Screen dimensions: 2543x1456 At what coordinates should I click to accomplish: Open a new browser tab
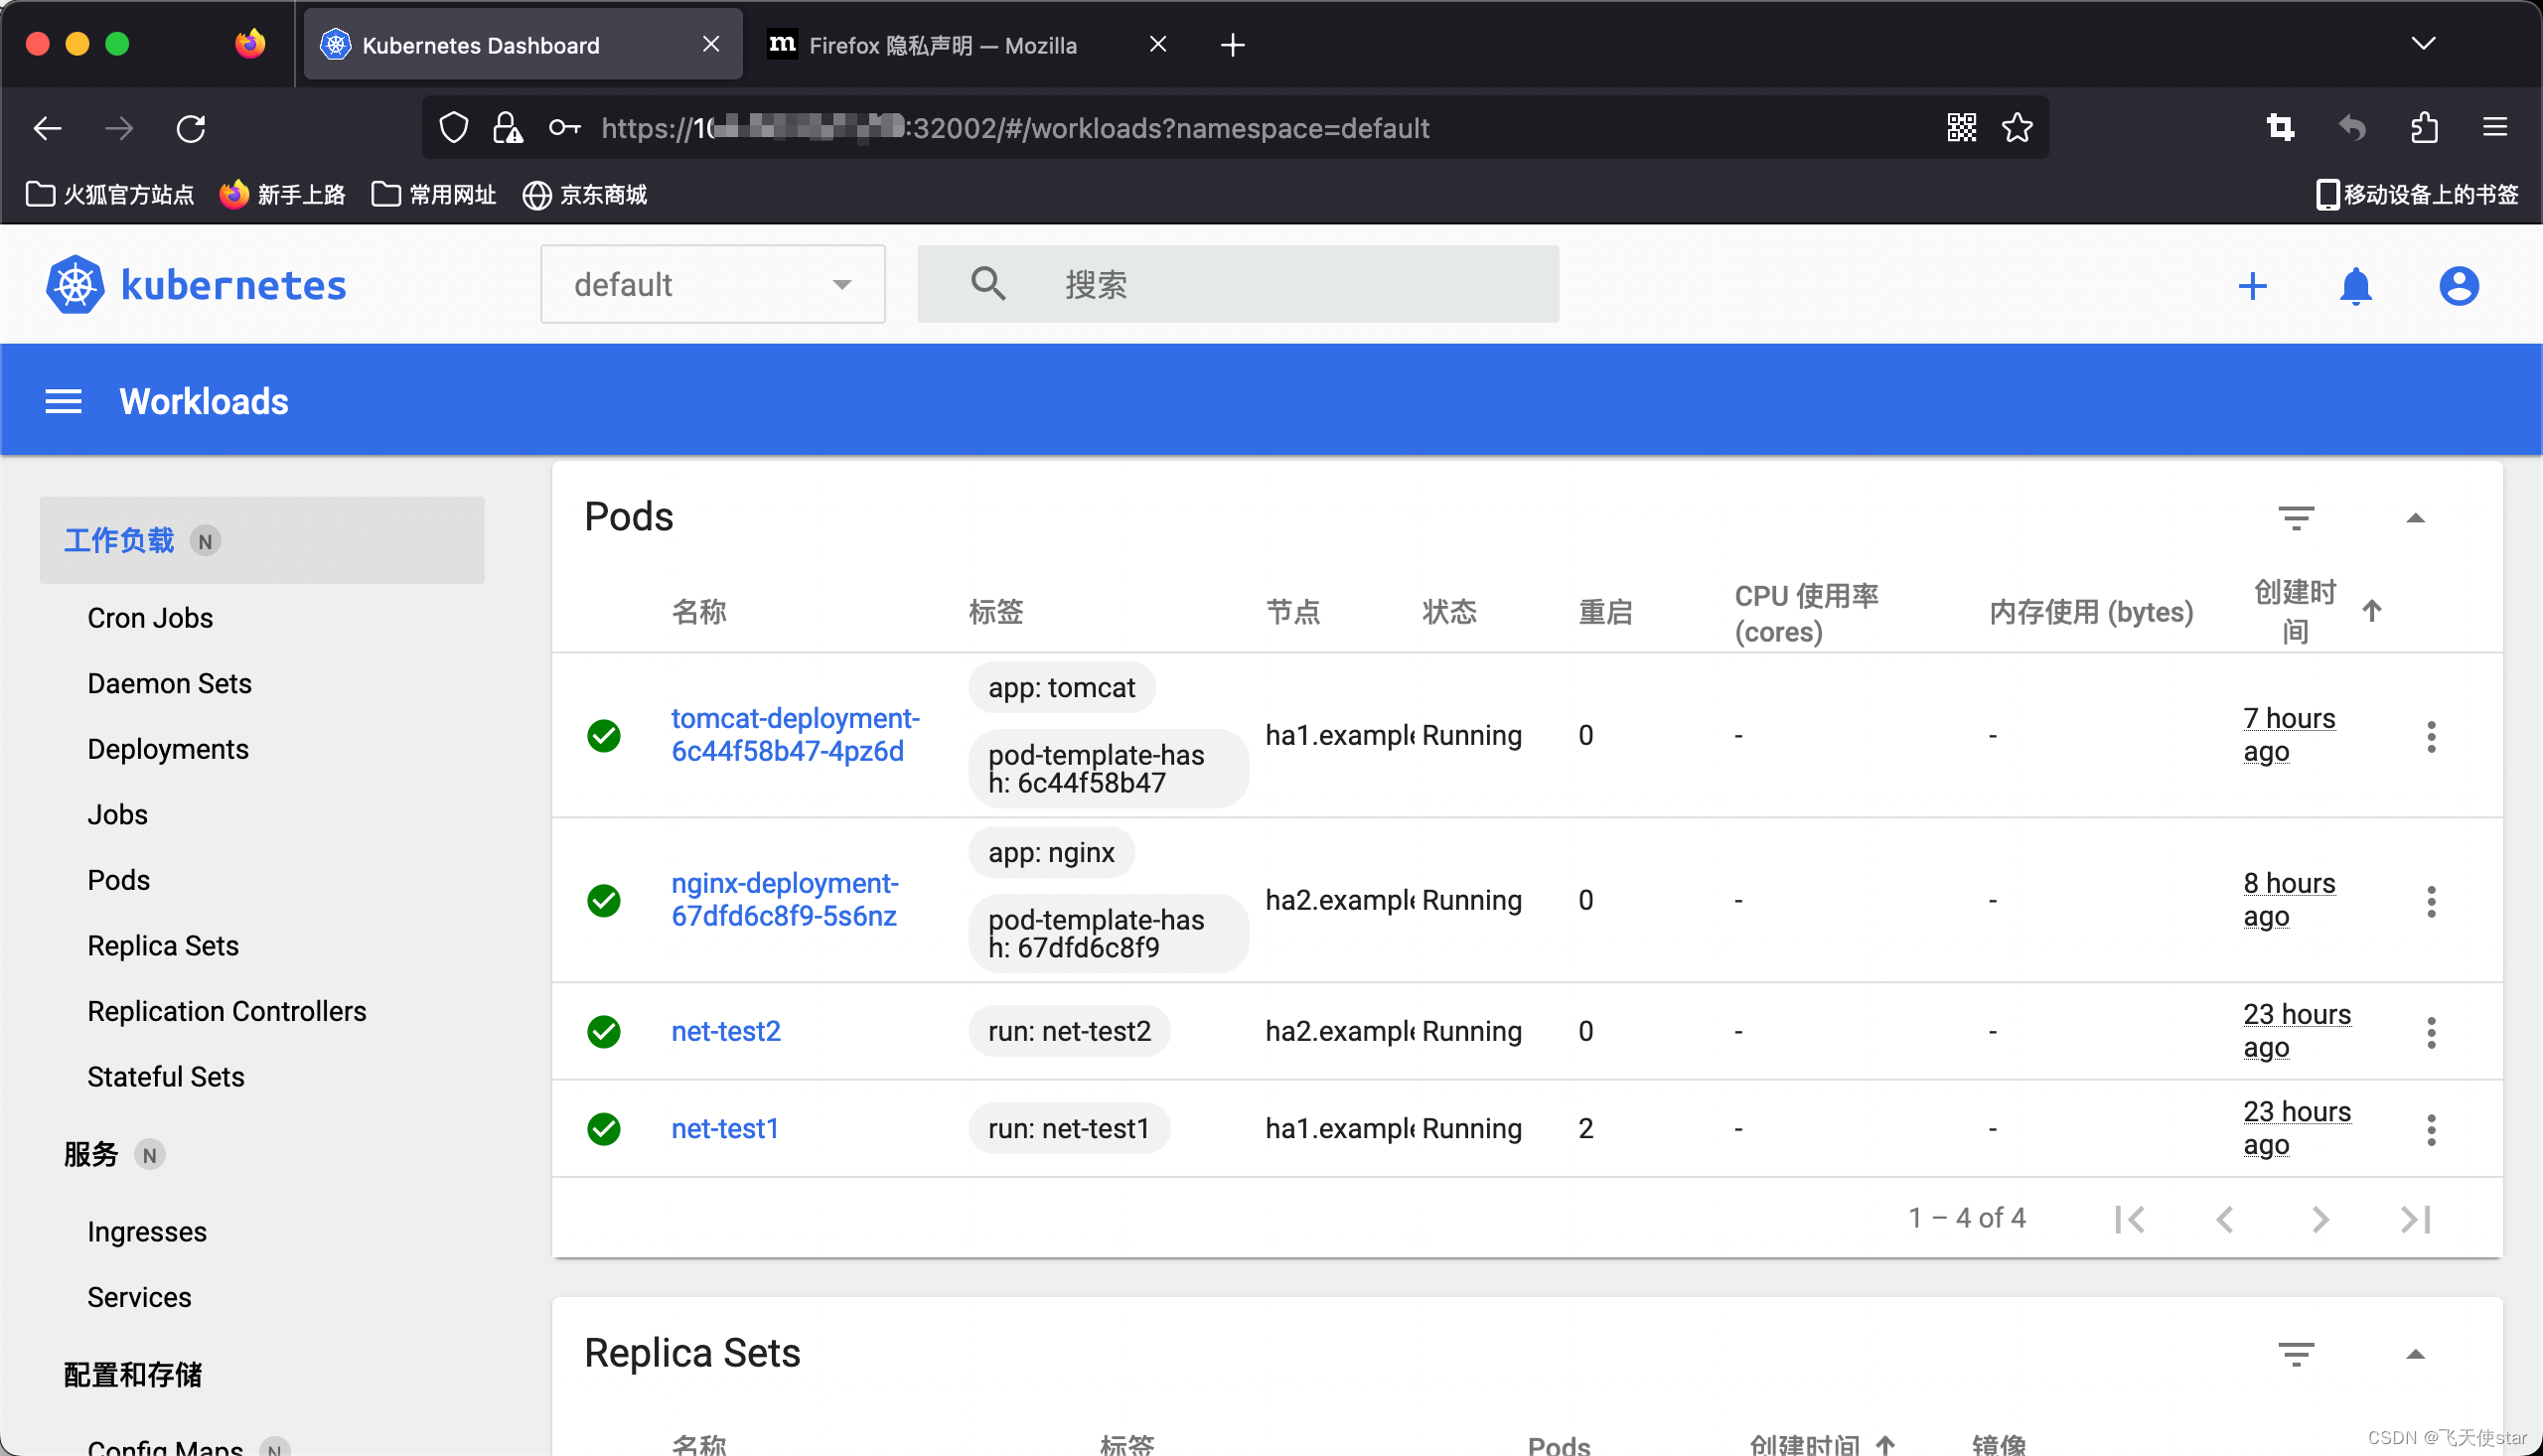(x=1233, y=44)
